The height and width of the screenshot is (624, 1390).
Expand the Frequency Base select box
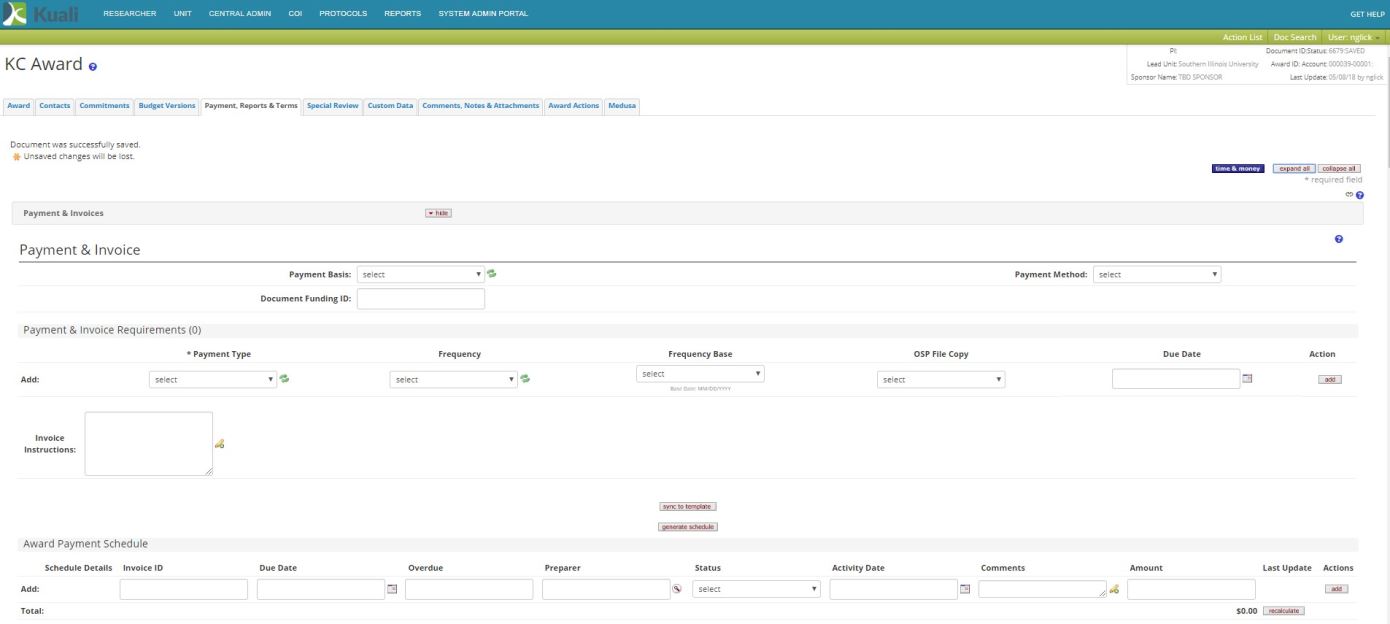coord(700,373)
